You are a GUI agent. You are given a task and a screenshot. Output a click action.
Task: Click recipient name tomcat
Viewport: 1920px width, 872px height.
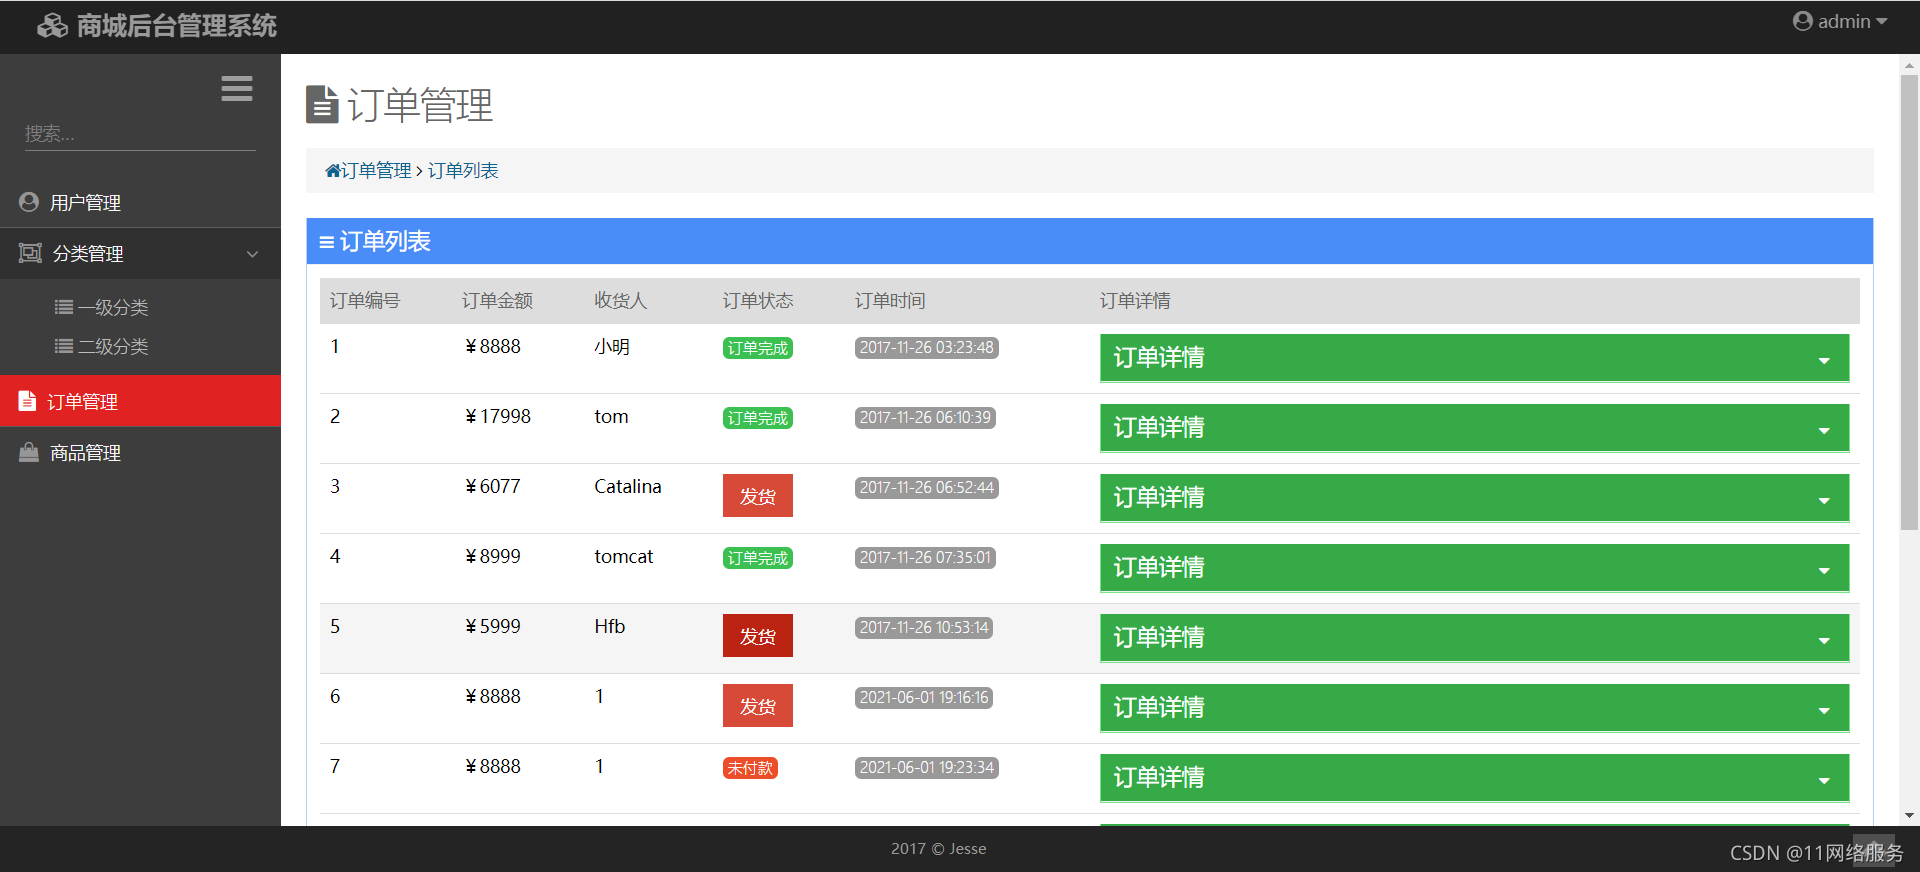coord(624,557)
